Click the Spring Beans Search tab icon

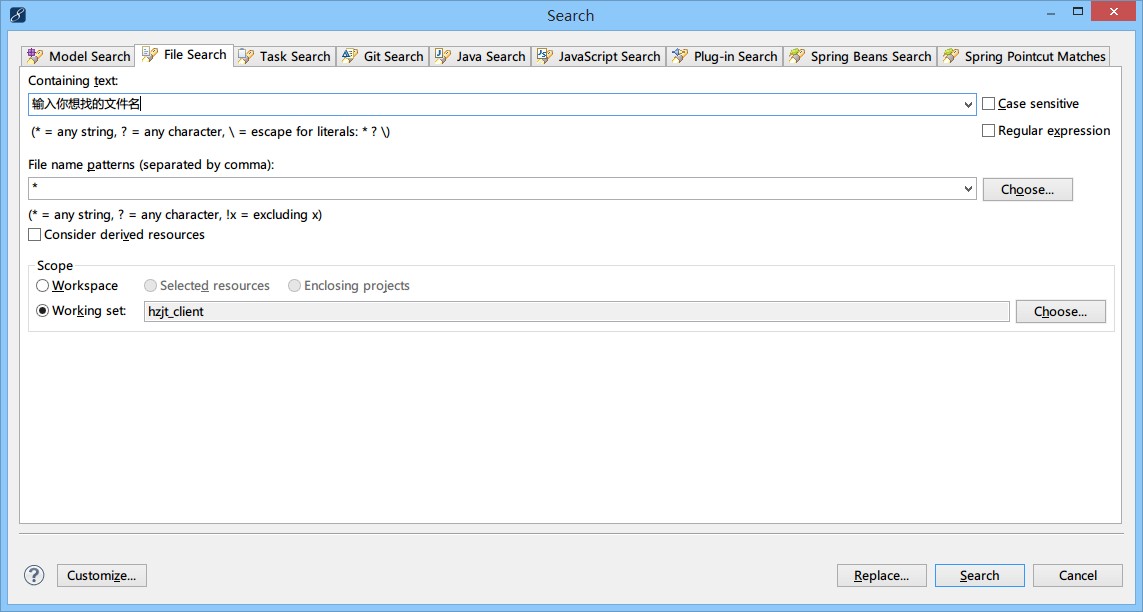[797, 57]
